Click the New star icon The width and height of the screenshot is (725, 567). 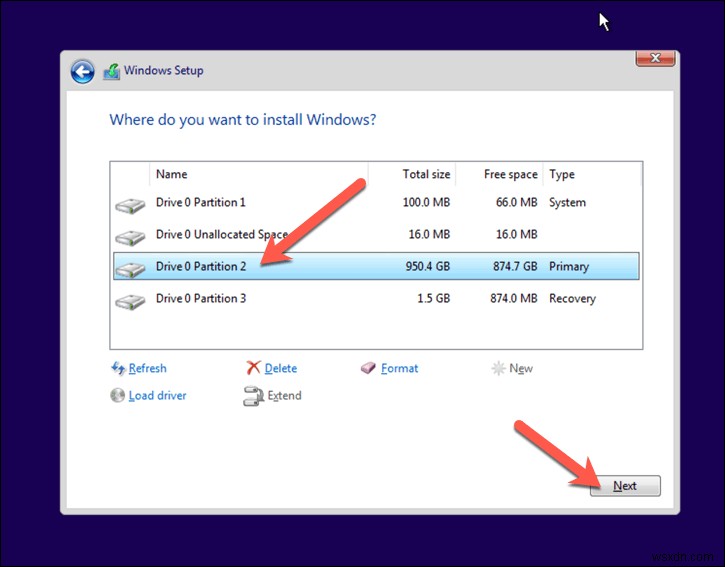[498, 368]
